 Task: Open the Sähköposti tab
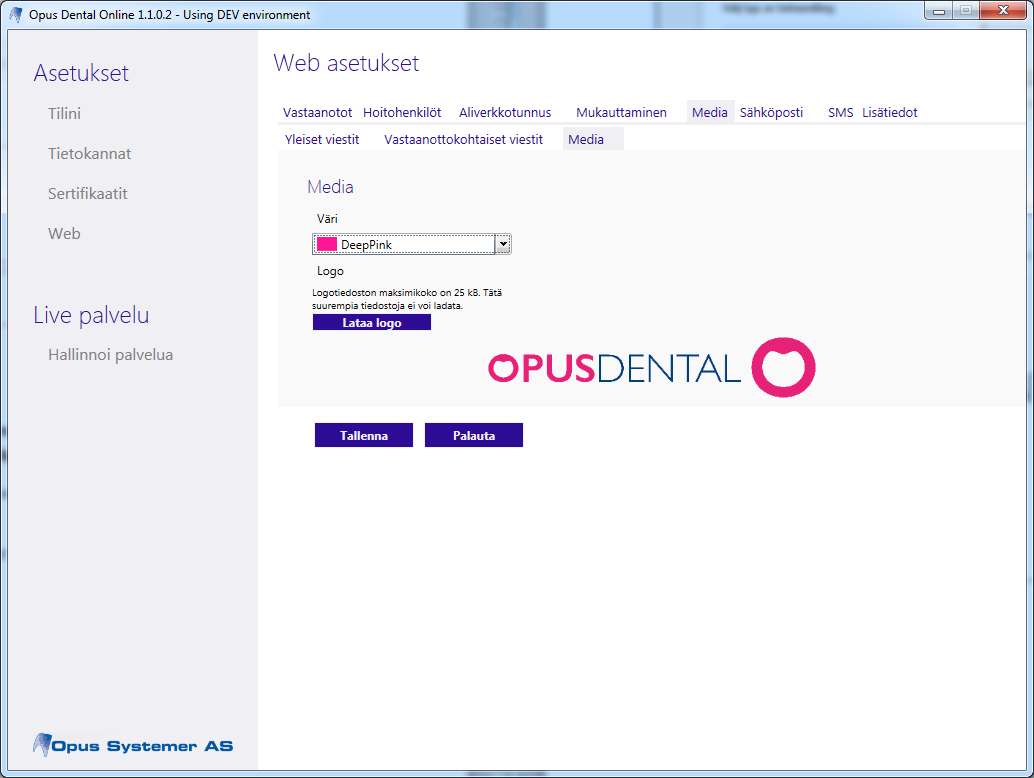771,113
